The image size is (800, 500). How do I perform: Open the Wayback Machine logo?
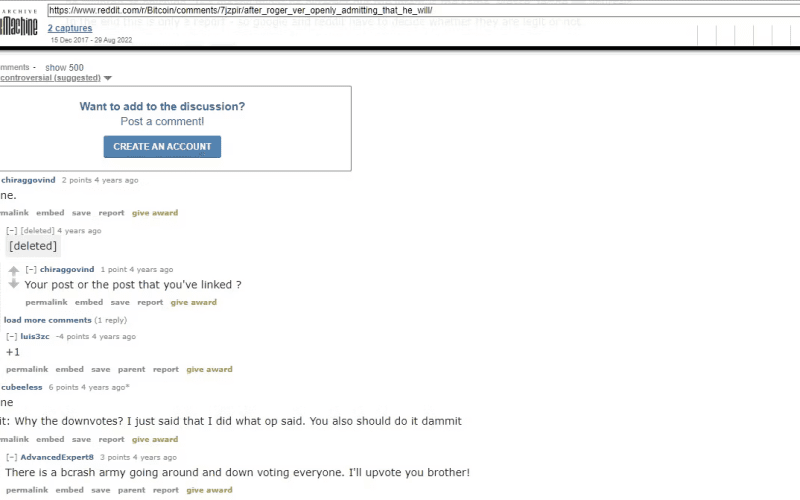click(x=19, y=22)
